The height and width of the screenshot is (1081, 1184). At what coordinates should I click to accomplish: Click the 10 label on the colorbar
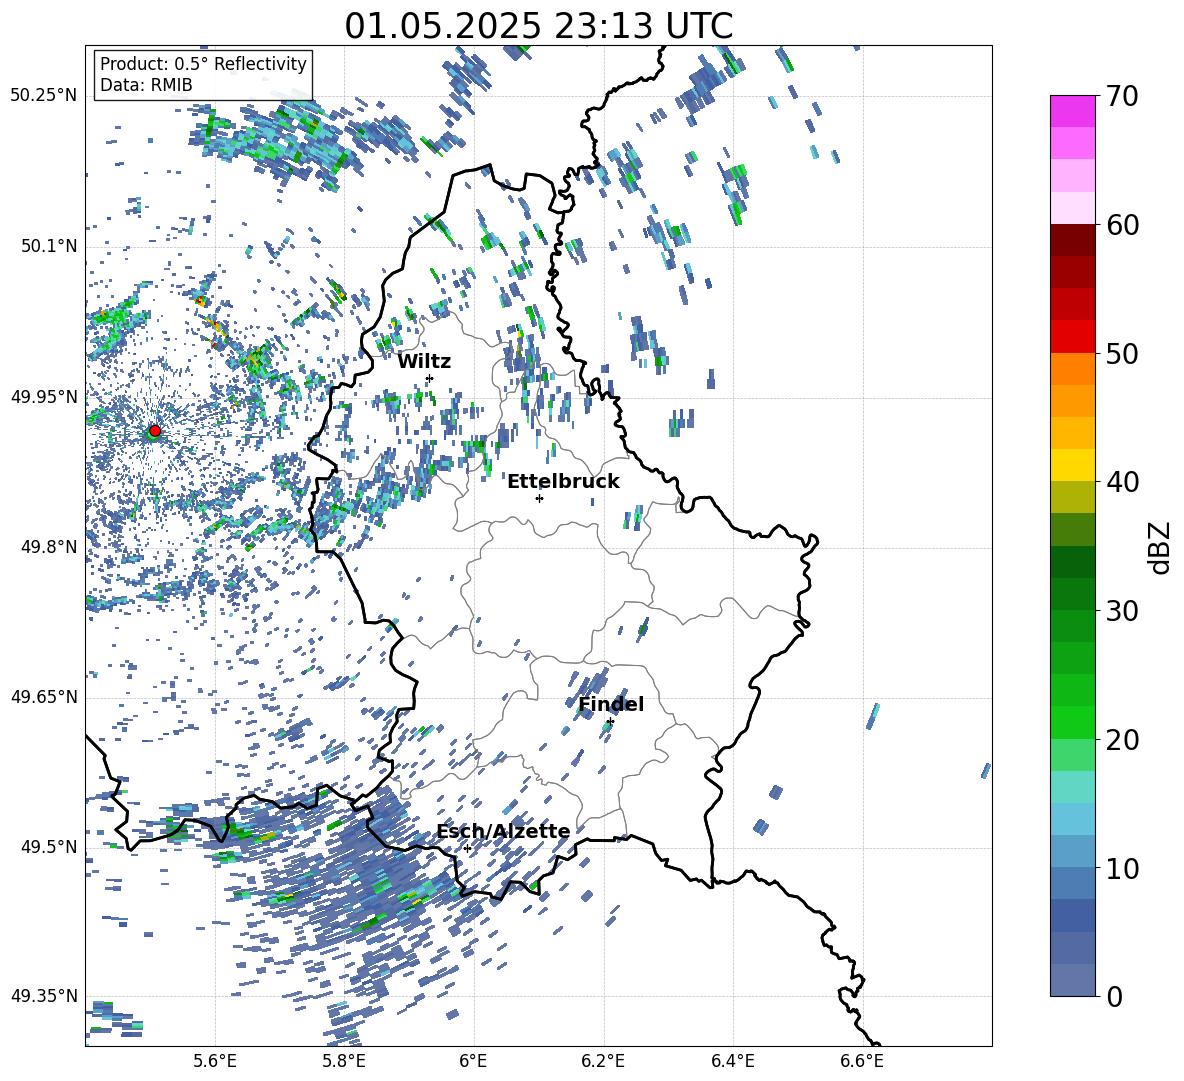coord(1121,868)
